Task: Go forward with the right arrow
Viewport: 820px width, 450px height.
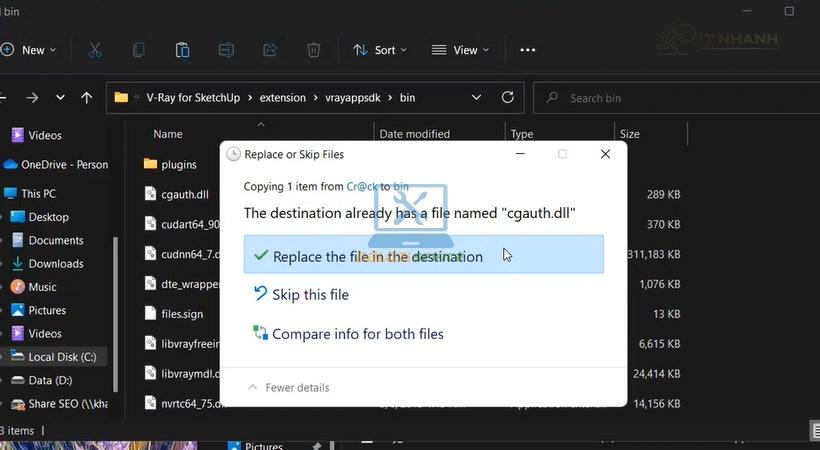Action: pos(32,98)
